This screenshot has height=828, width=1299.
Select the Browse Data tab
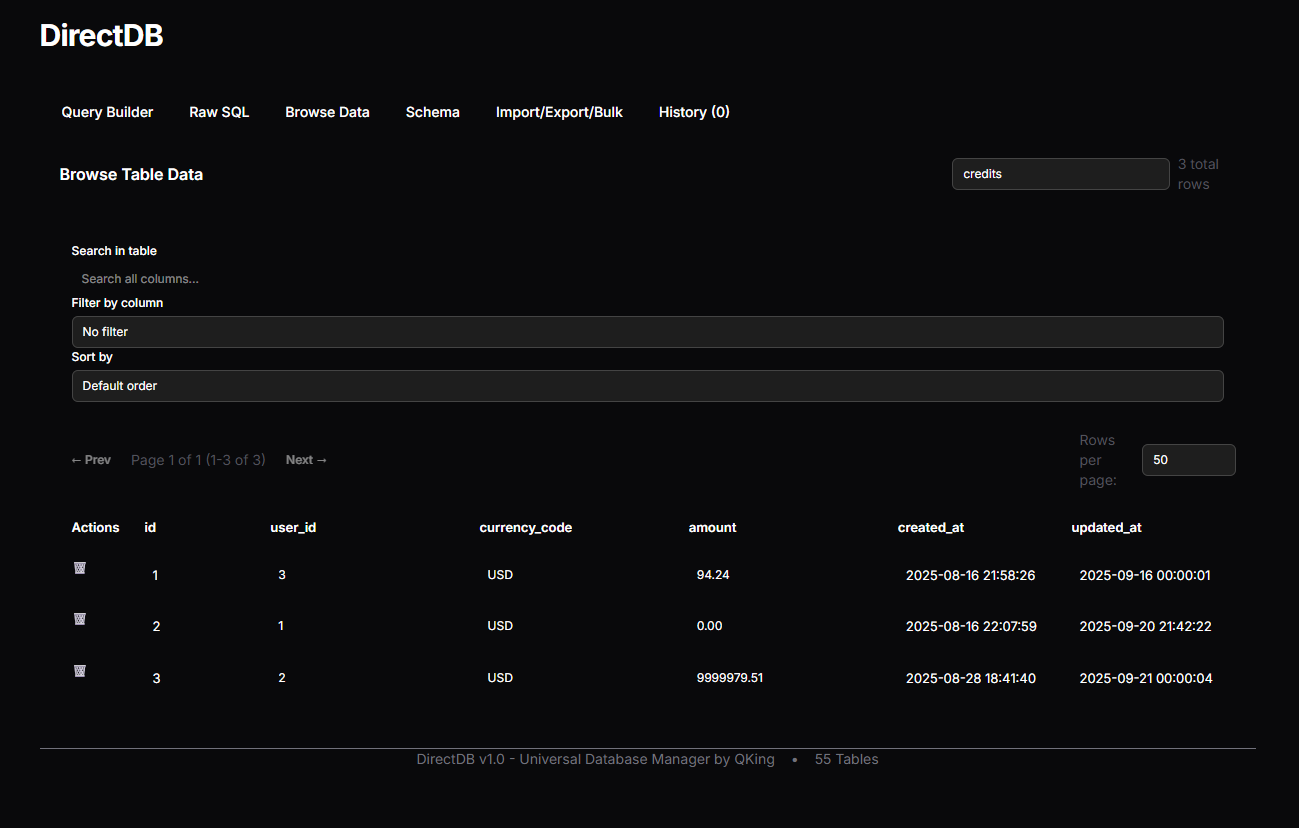click(x=327, y=112)
